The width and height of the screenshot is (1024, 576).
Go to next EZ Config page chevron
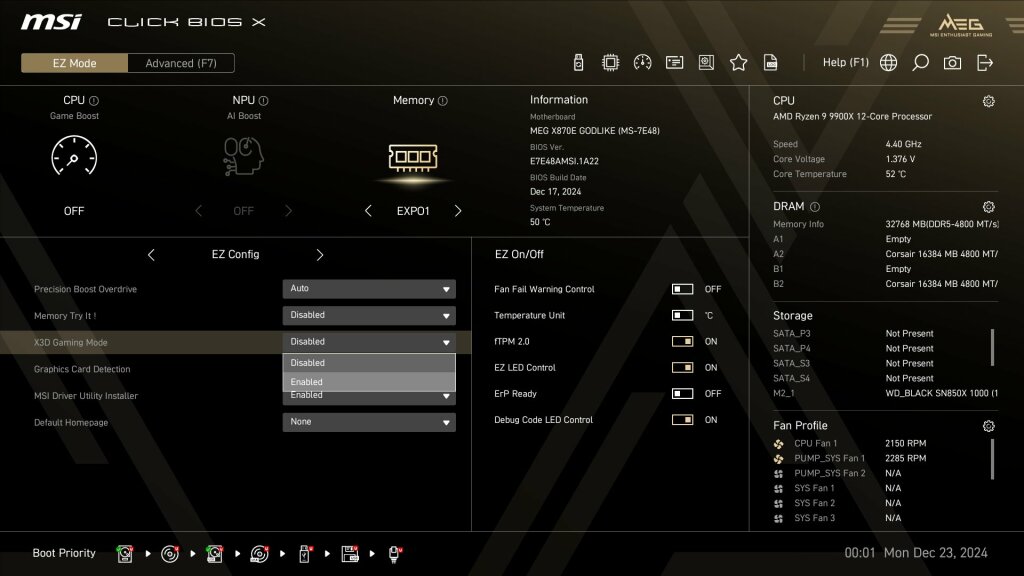point(320,255)
